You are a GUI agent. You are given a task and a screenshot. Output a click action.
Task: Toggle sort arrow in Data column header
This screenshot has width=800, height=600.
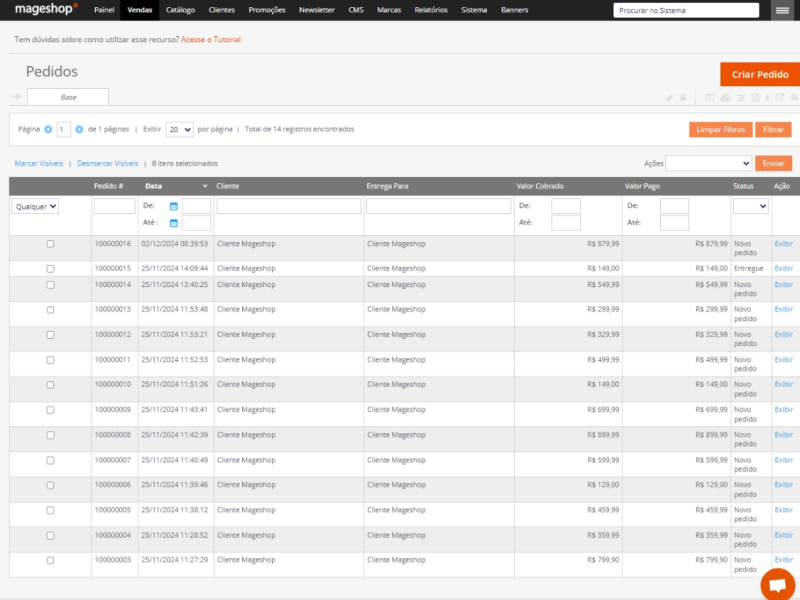(205, 187)
